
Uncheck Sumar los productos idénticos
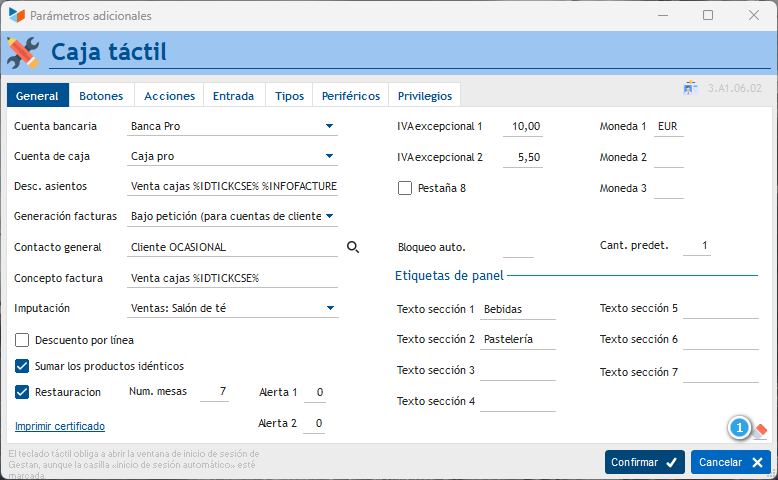[22, 366]
